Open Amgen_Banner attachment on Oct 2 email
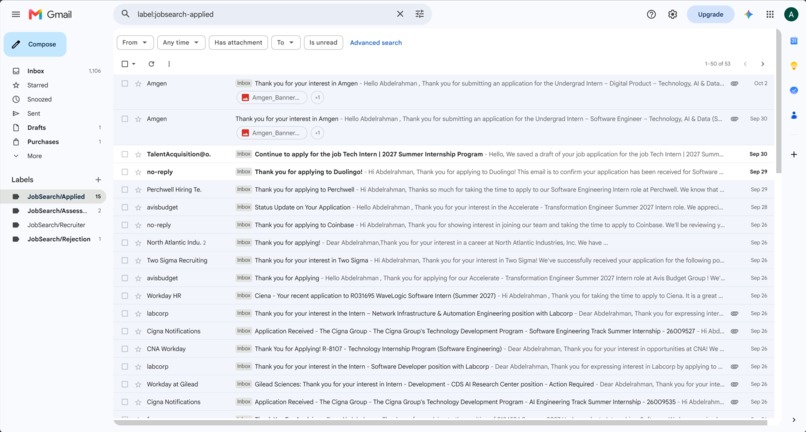This screenshot has width=806, height=432. pyautogui.click(x=271, y=97)
